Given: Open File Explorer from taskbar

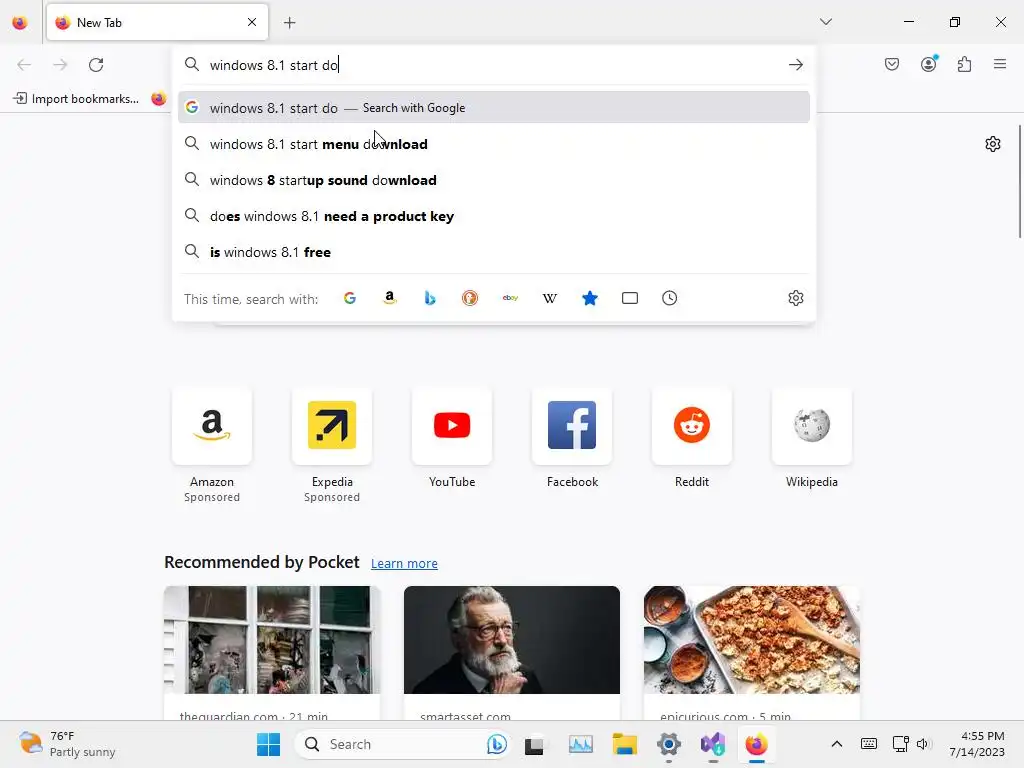Looking at the screenshot, I should click(624, 744).
